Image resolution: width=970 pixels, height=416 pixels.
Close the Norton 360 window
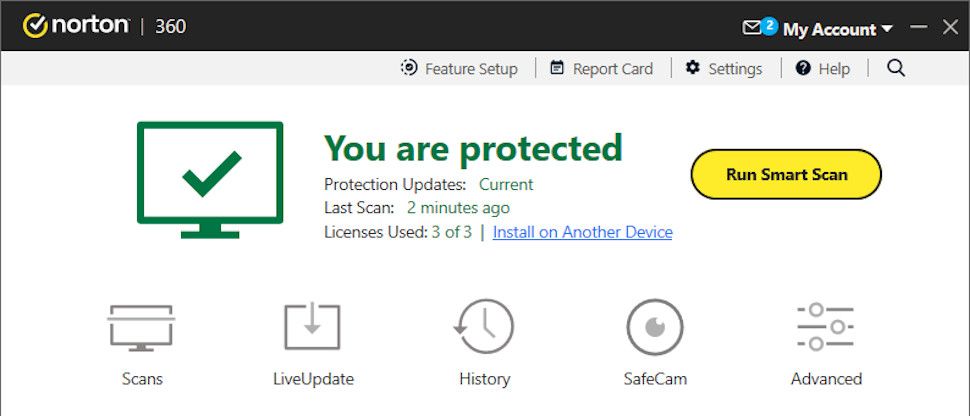click(x=950, y=28)
